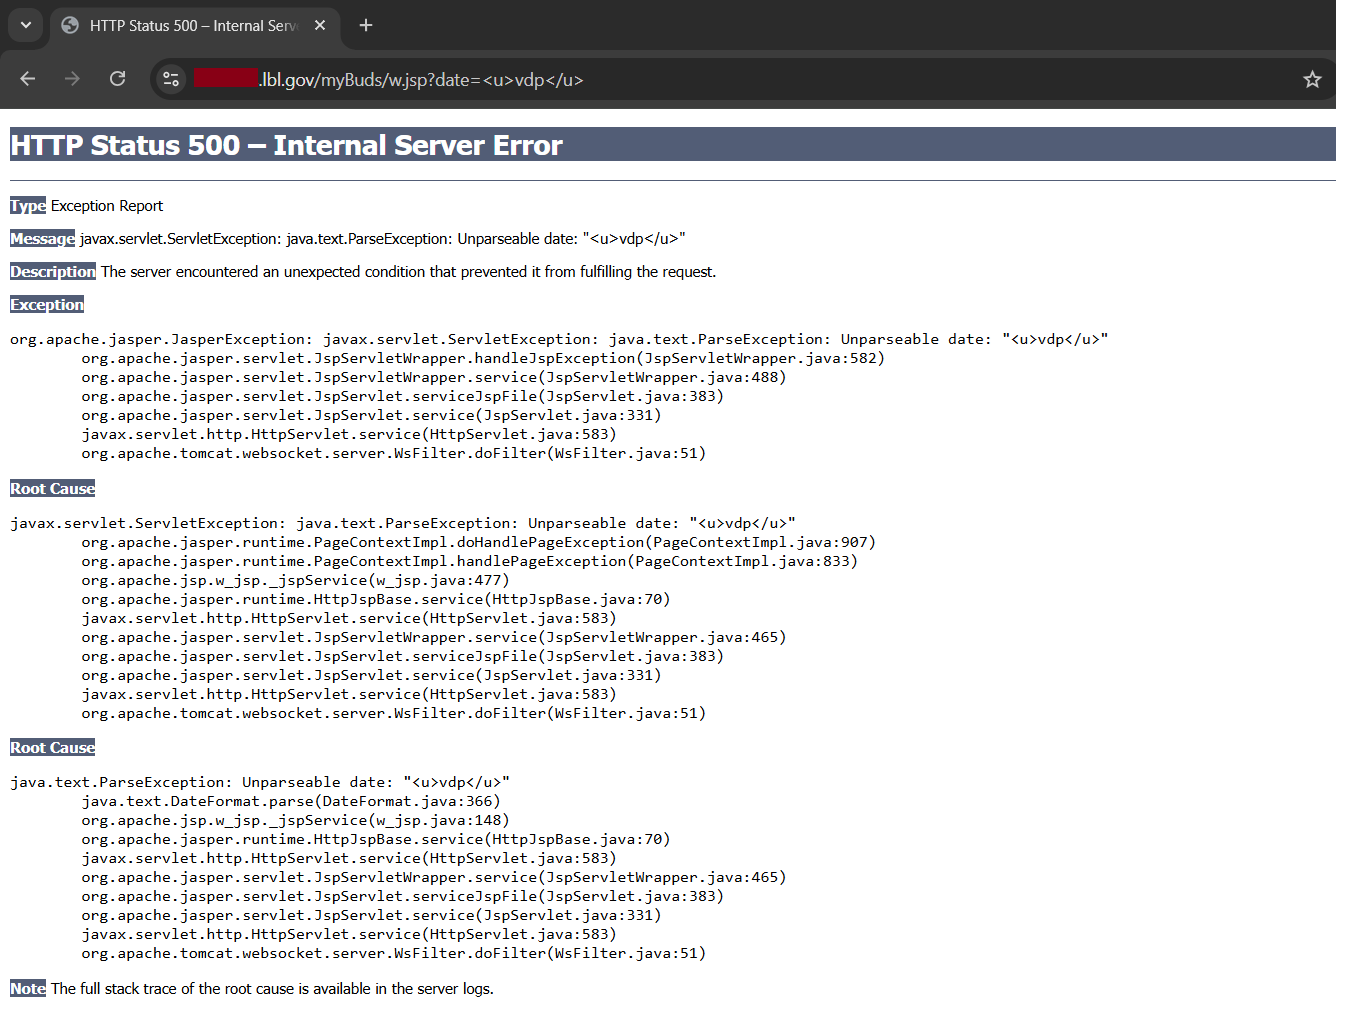Image resolution: width=1355 pixels, height=1010 pixels.
Task: Click the Exception section label
Action: pyautogui.click(x=46, y=304)
